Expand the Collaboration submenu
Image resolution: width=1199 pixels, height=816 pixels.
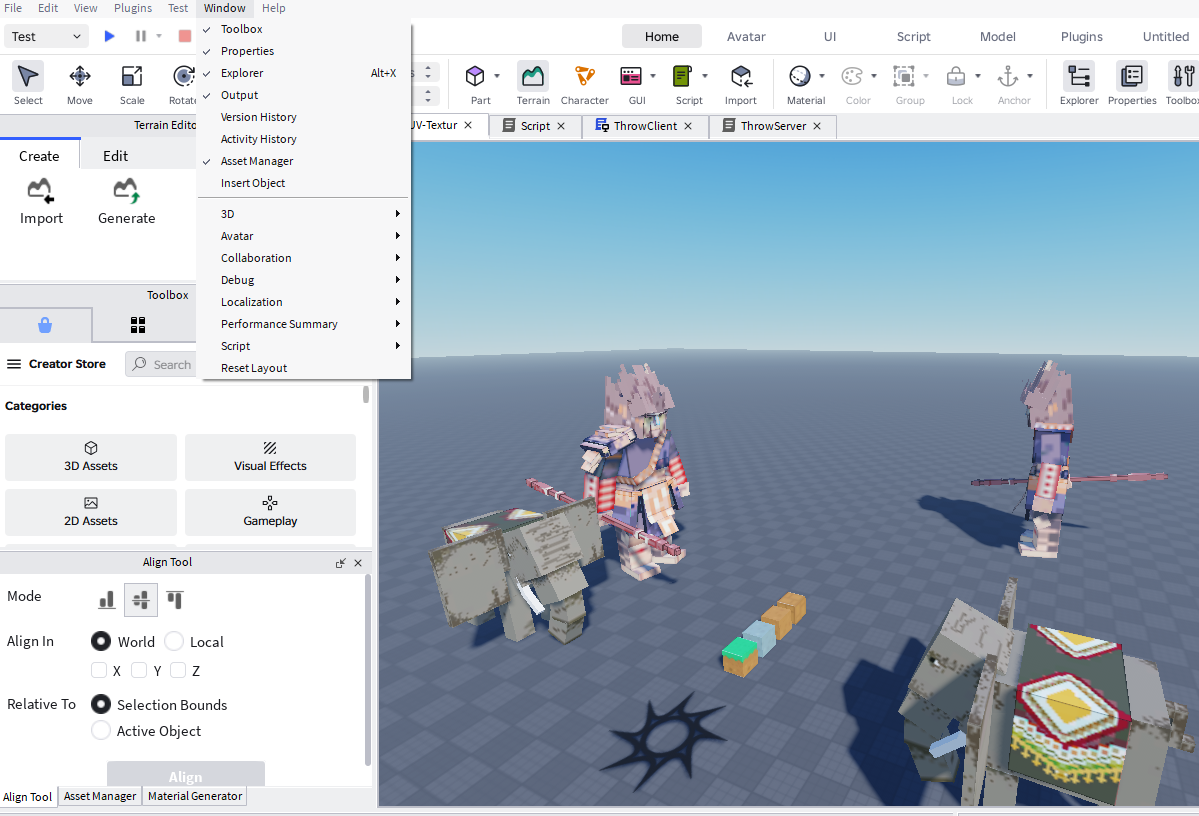[304, 258]
